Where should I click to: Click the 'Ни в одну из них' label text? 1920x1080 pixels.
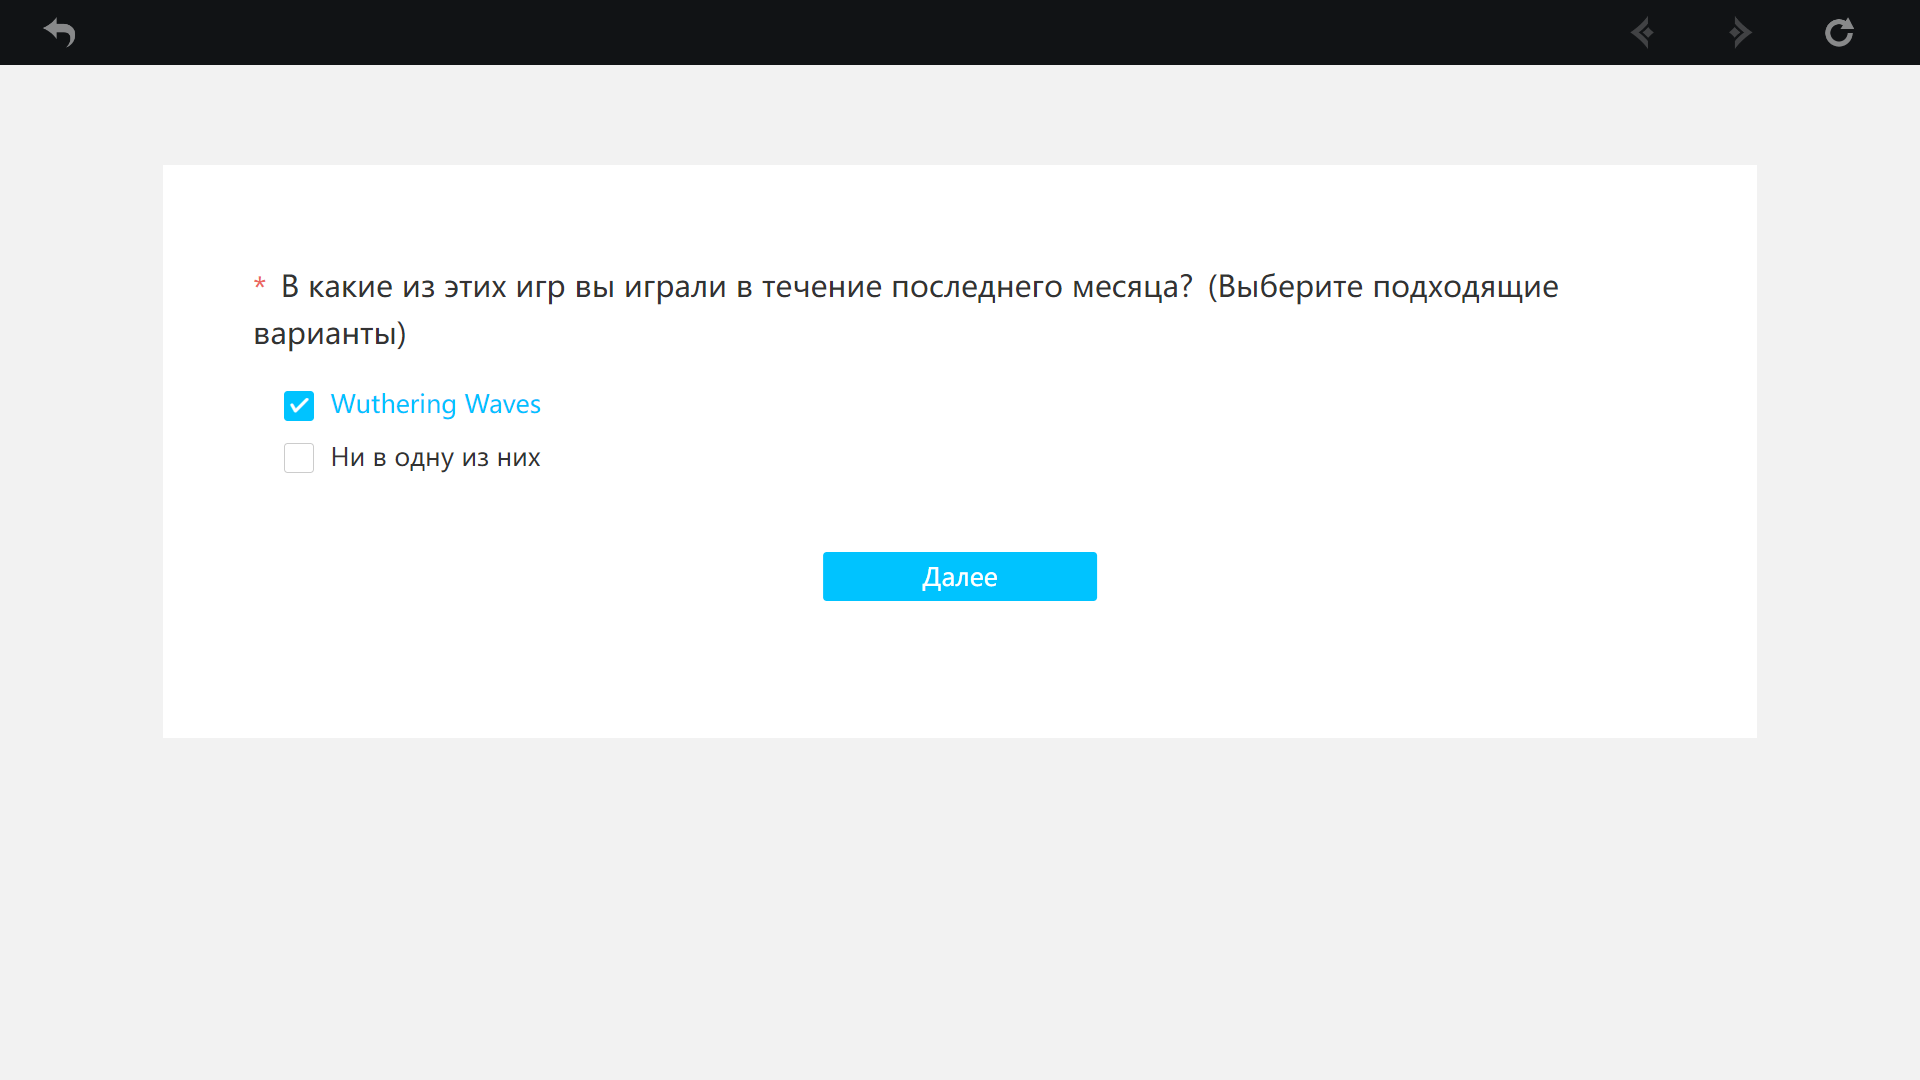tap(436, 458)
